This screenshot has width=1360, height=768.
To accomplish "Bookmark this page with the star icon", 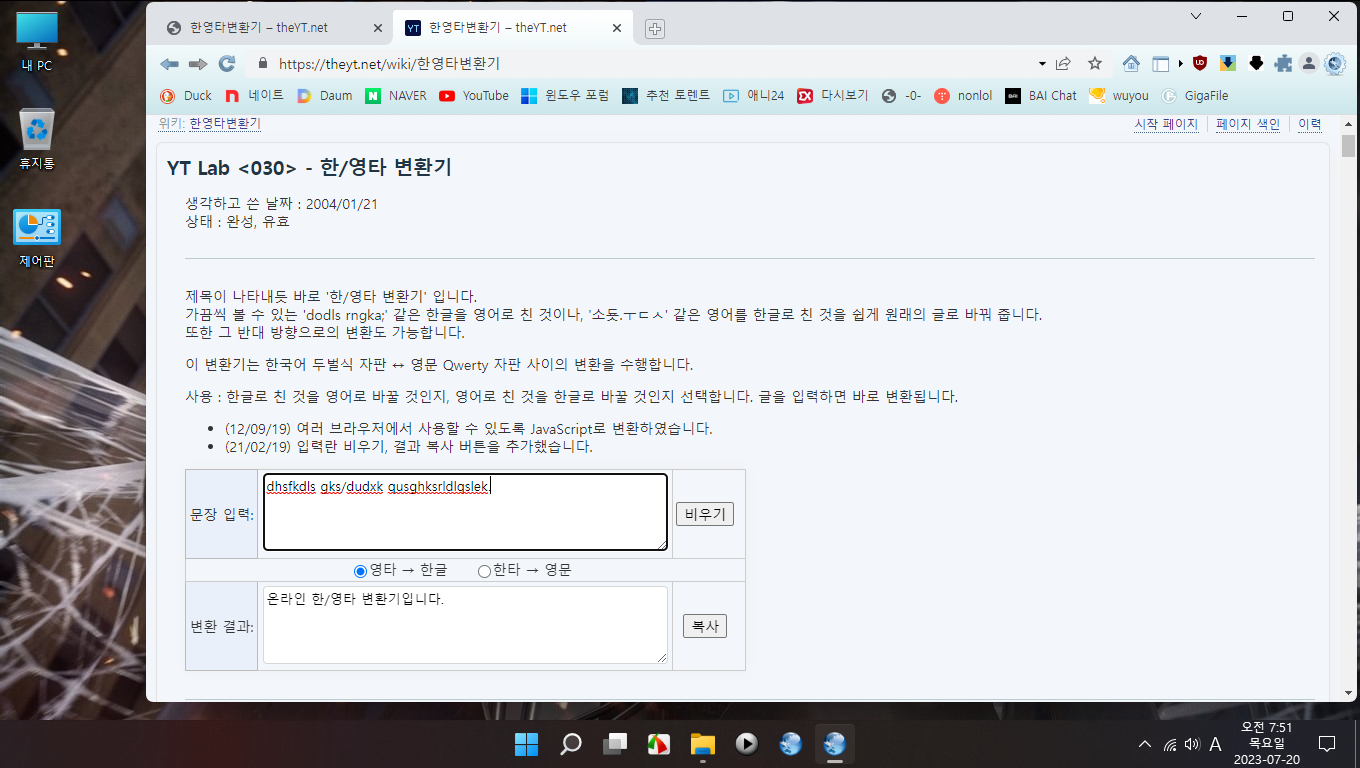I will [x=1095, y=63].
